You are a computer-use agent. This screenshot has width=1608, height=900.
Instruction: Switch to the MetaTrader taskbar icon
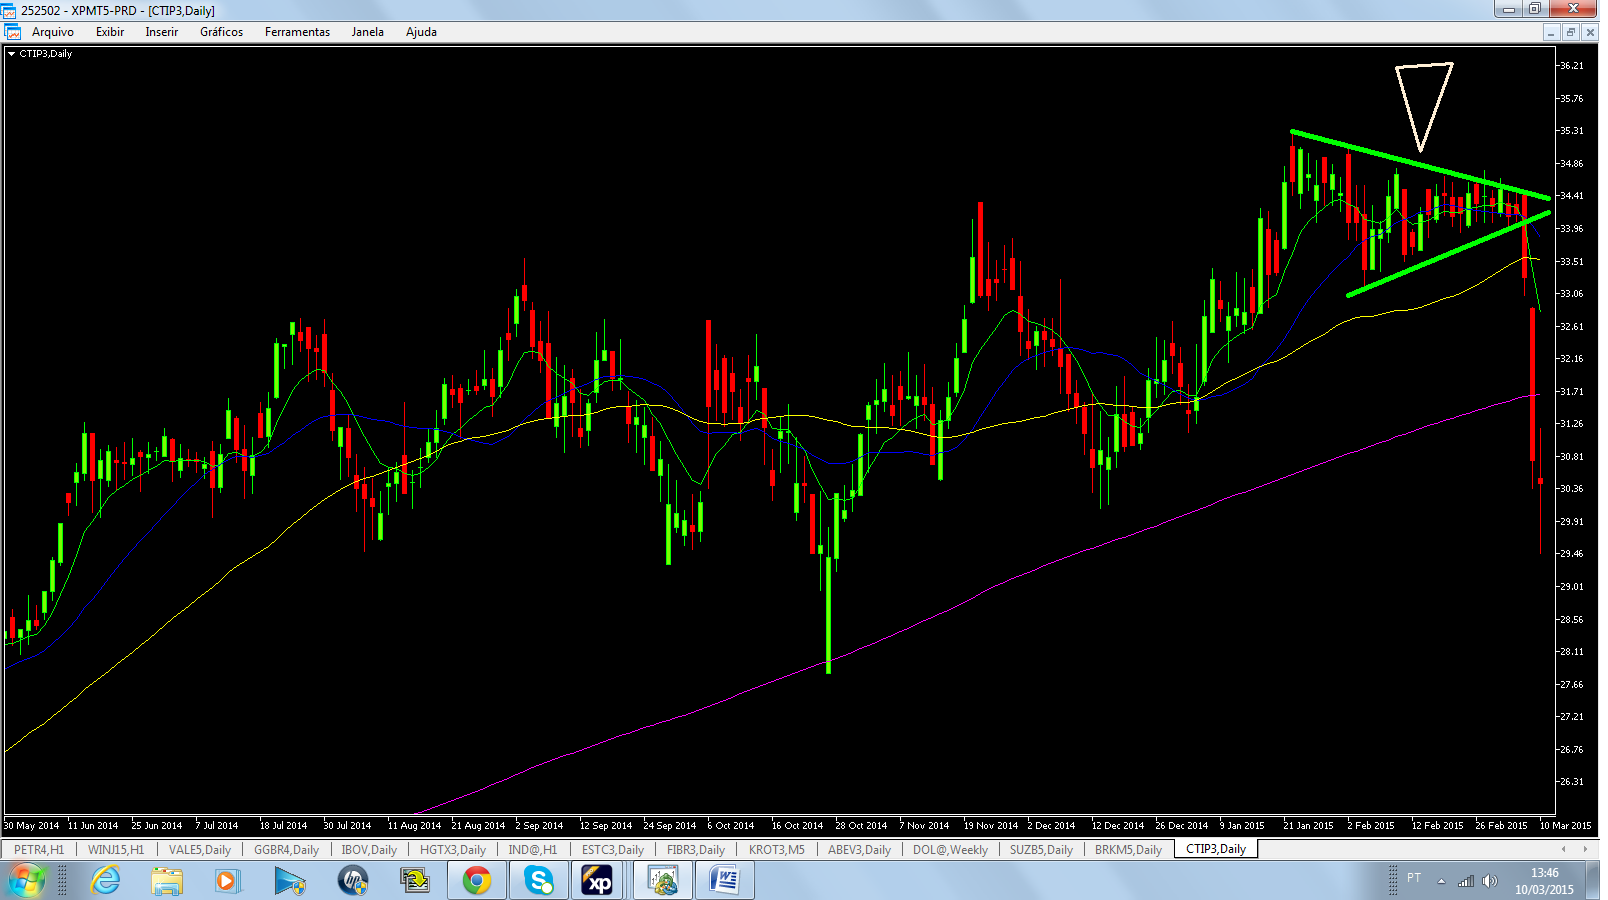[662, 880]
